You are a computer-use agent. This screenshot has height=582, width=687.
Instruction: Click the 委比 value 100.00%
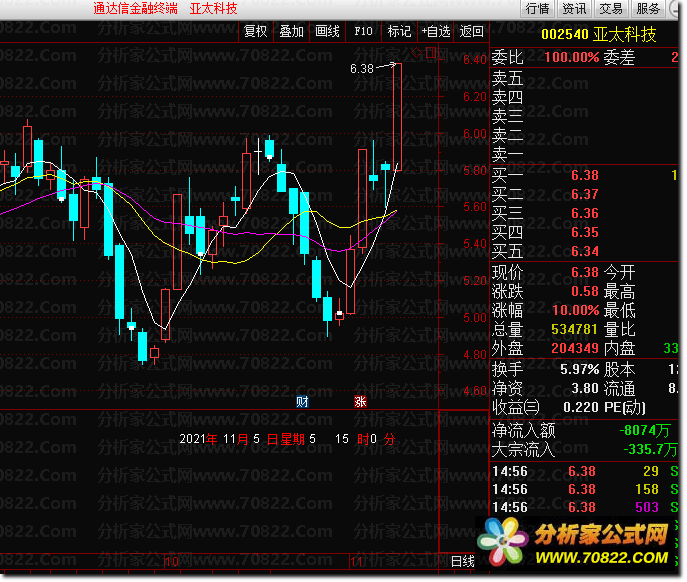[x=572, y=57]
